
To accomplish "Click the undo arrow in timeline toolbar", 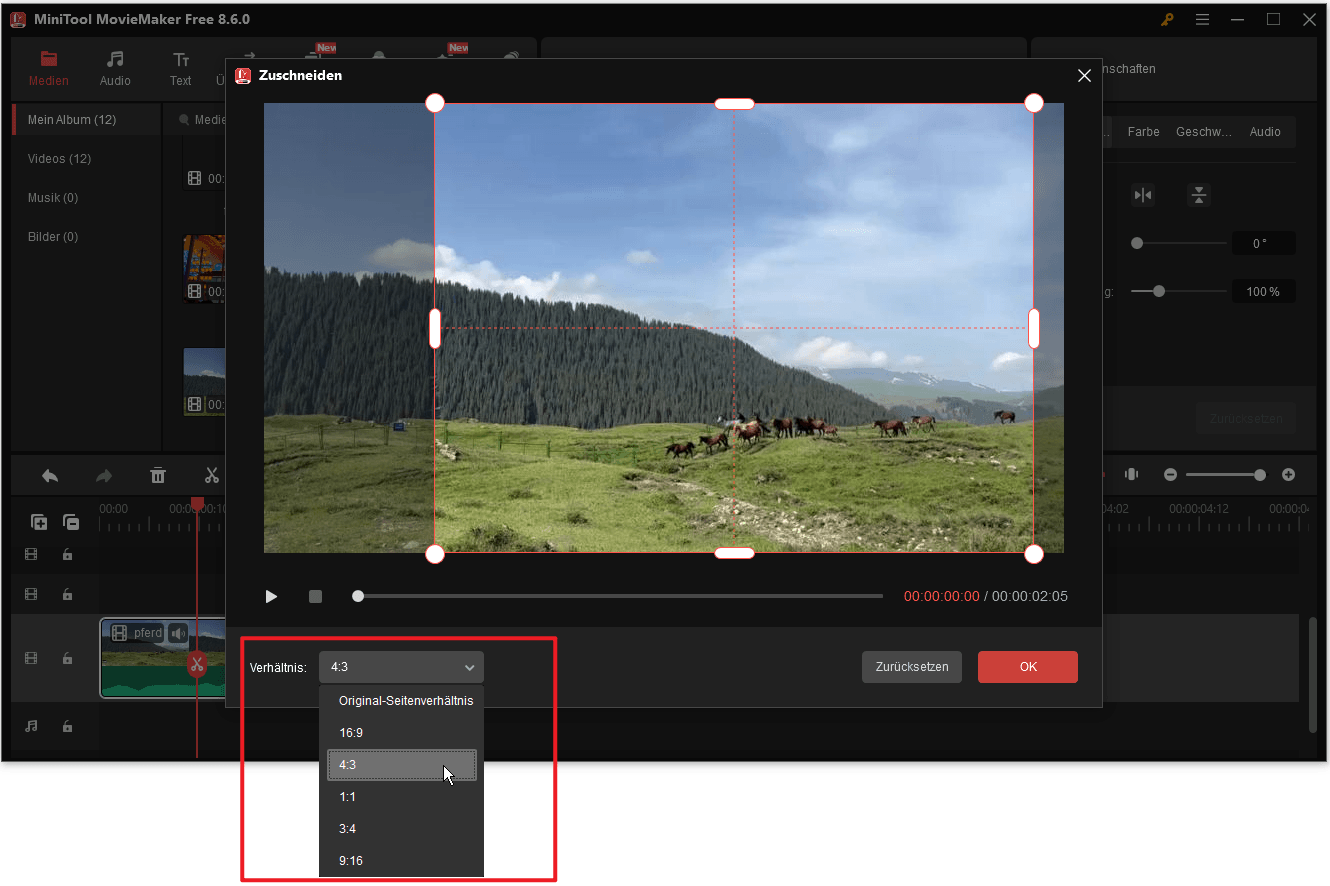I will (50, 476).
